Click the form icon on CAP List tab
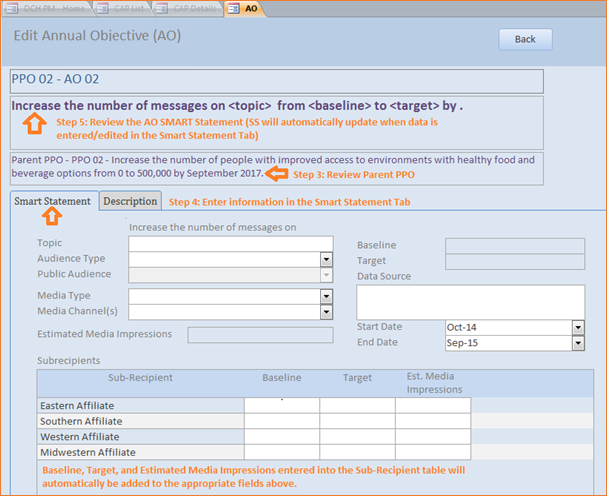The width and height of the screenshot is (607, 496). [x=103, y=9]
